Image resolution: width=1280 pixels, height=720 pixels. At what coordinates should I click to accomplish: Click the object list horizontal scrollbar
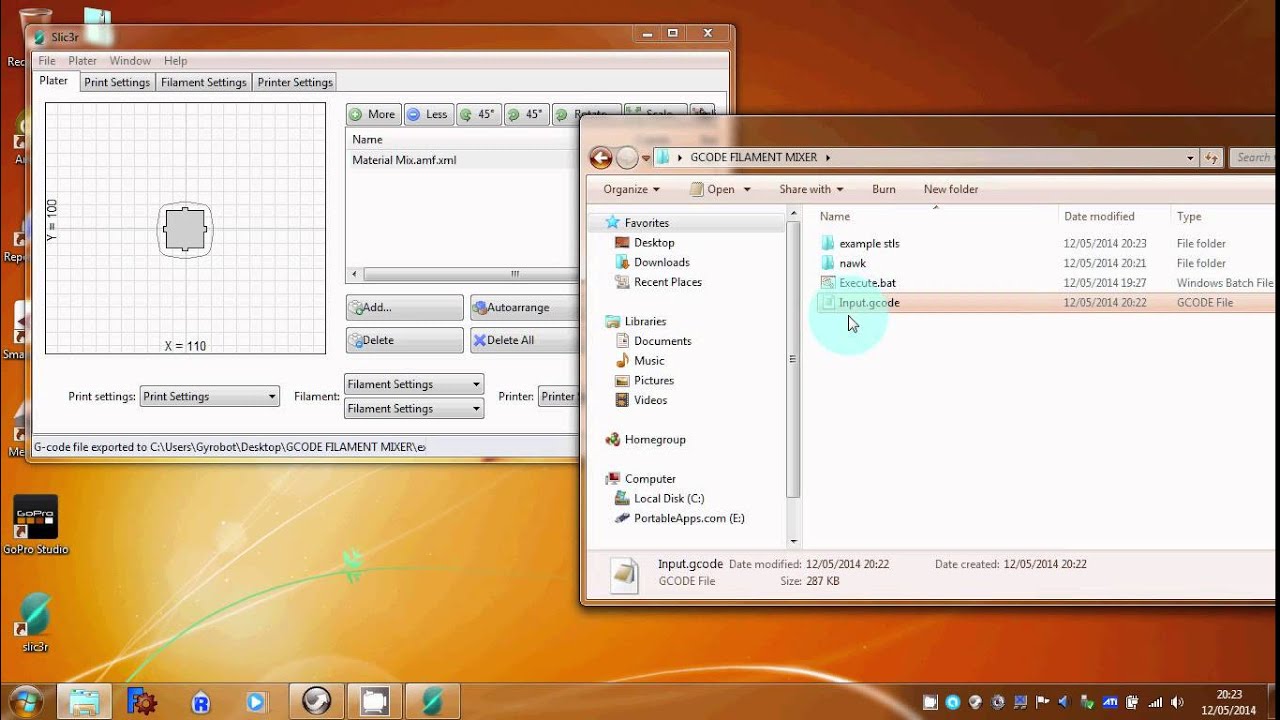coord(460,274)
